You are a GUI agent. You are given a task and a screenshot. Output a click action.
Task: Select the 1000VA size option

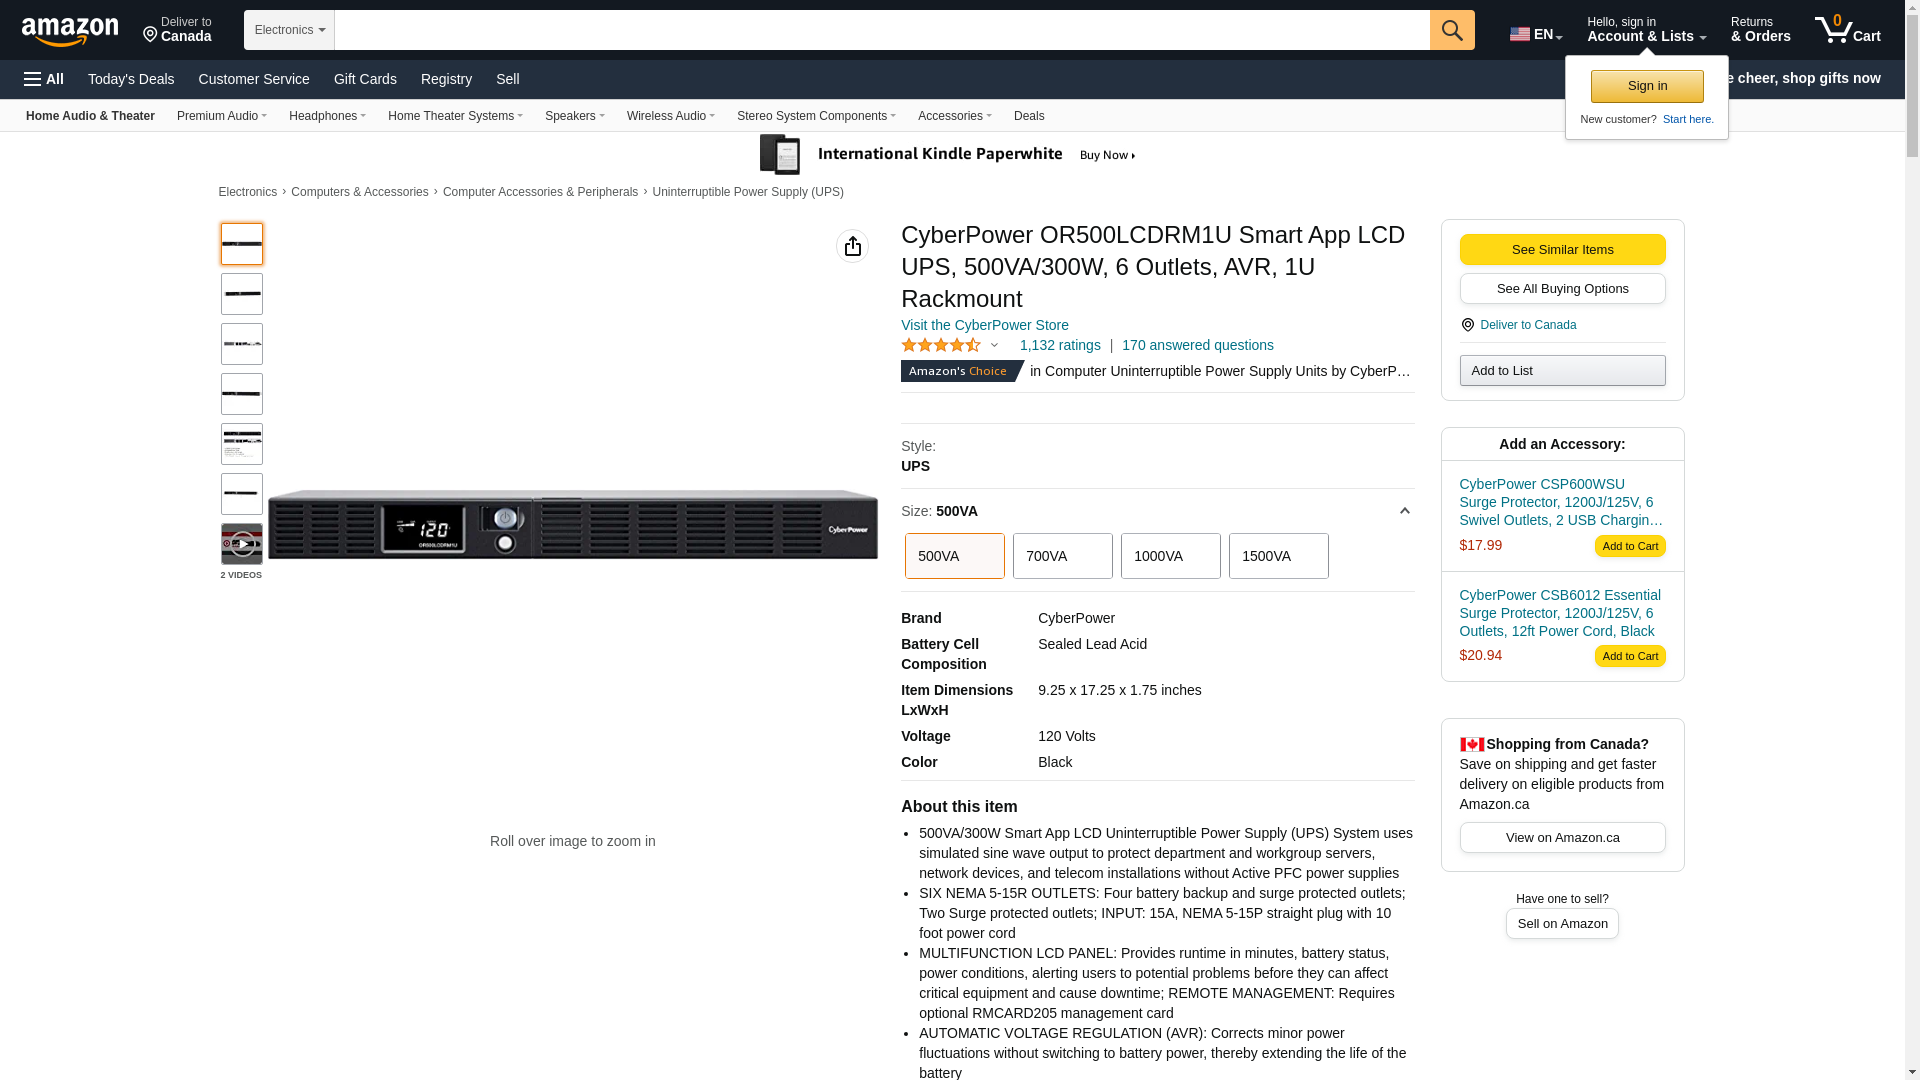click(x=1170, y=556)
